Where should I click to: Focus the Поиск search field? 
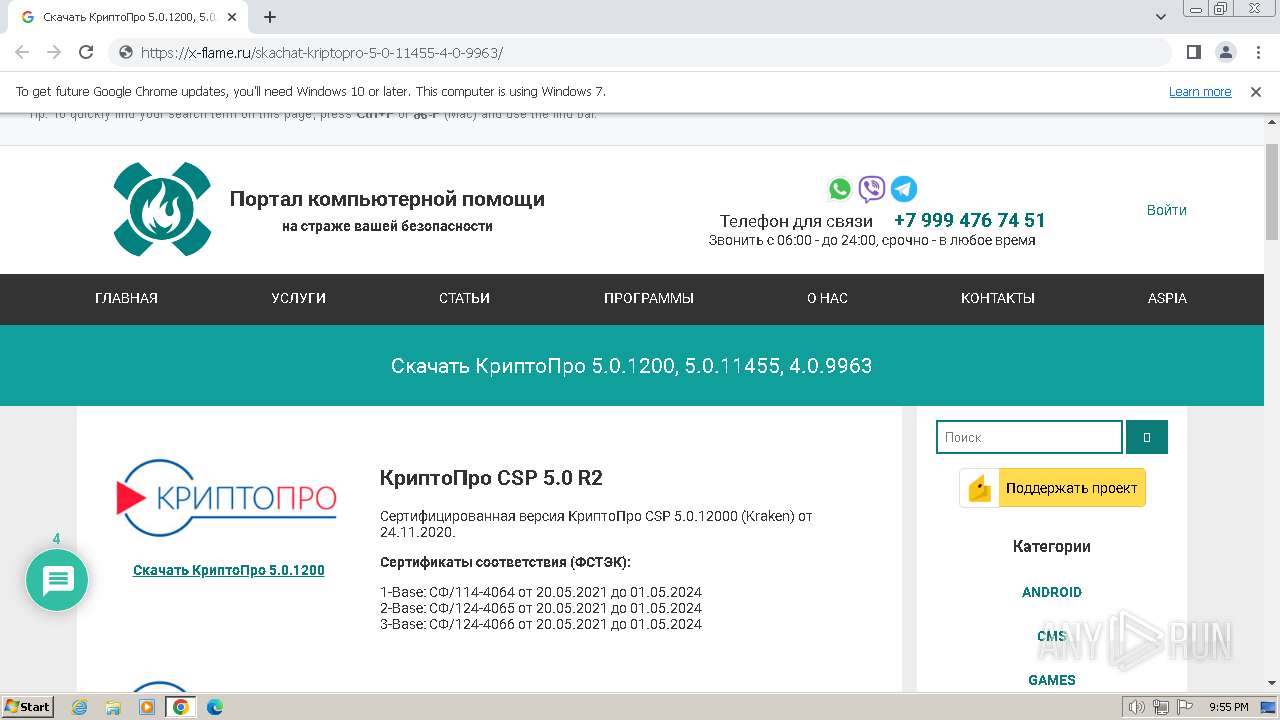(1029, 437)
